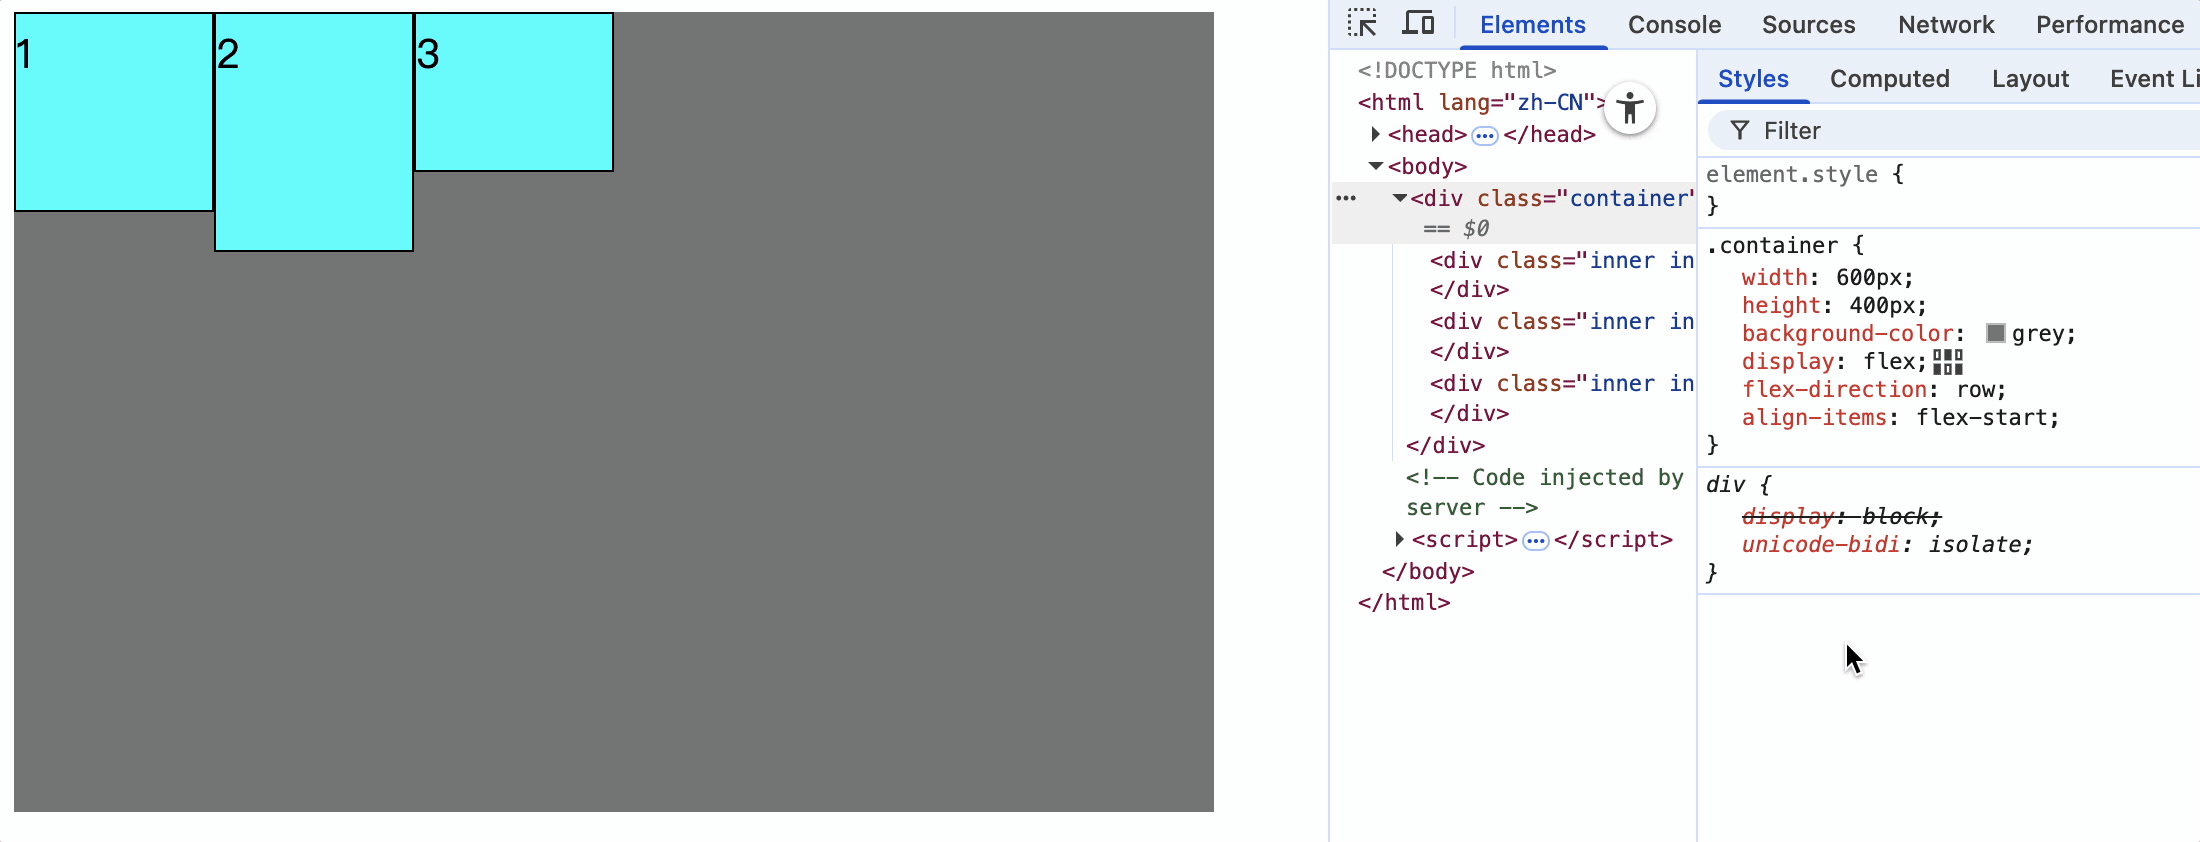Image resolution: width=2200 pixels, height=842 pixels.
Task: Select the Code injected by server comment
Action: (x=1545, y=492)
